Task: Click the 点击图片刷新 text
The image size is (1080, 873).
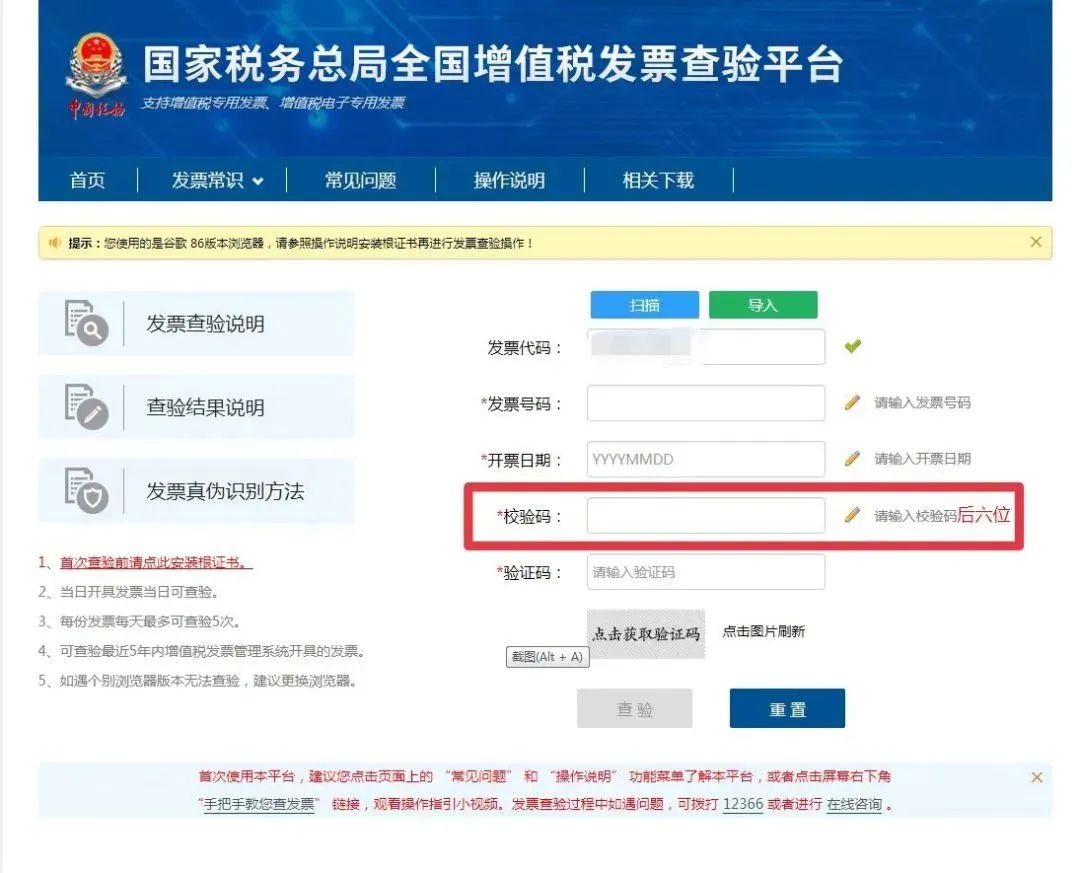Action: coord(763,631)
